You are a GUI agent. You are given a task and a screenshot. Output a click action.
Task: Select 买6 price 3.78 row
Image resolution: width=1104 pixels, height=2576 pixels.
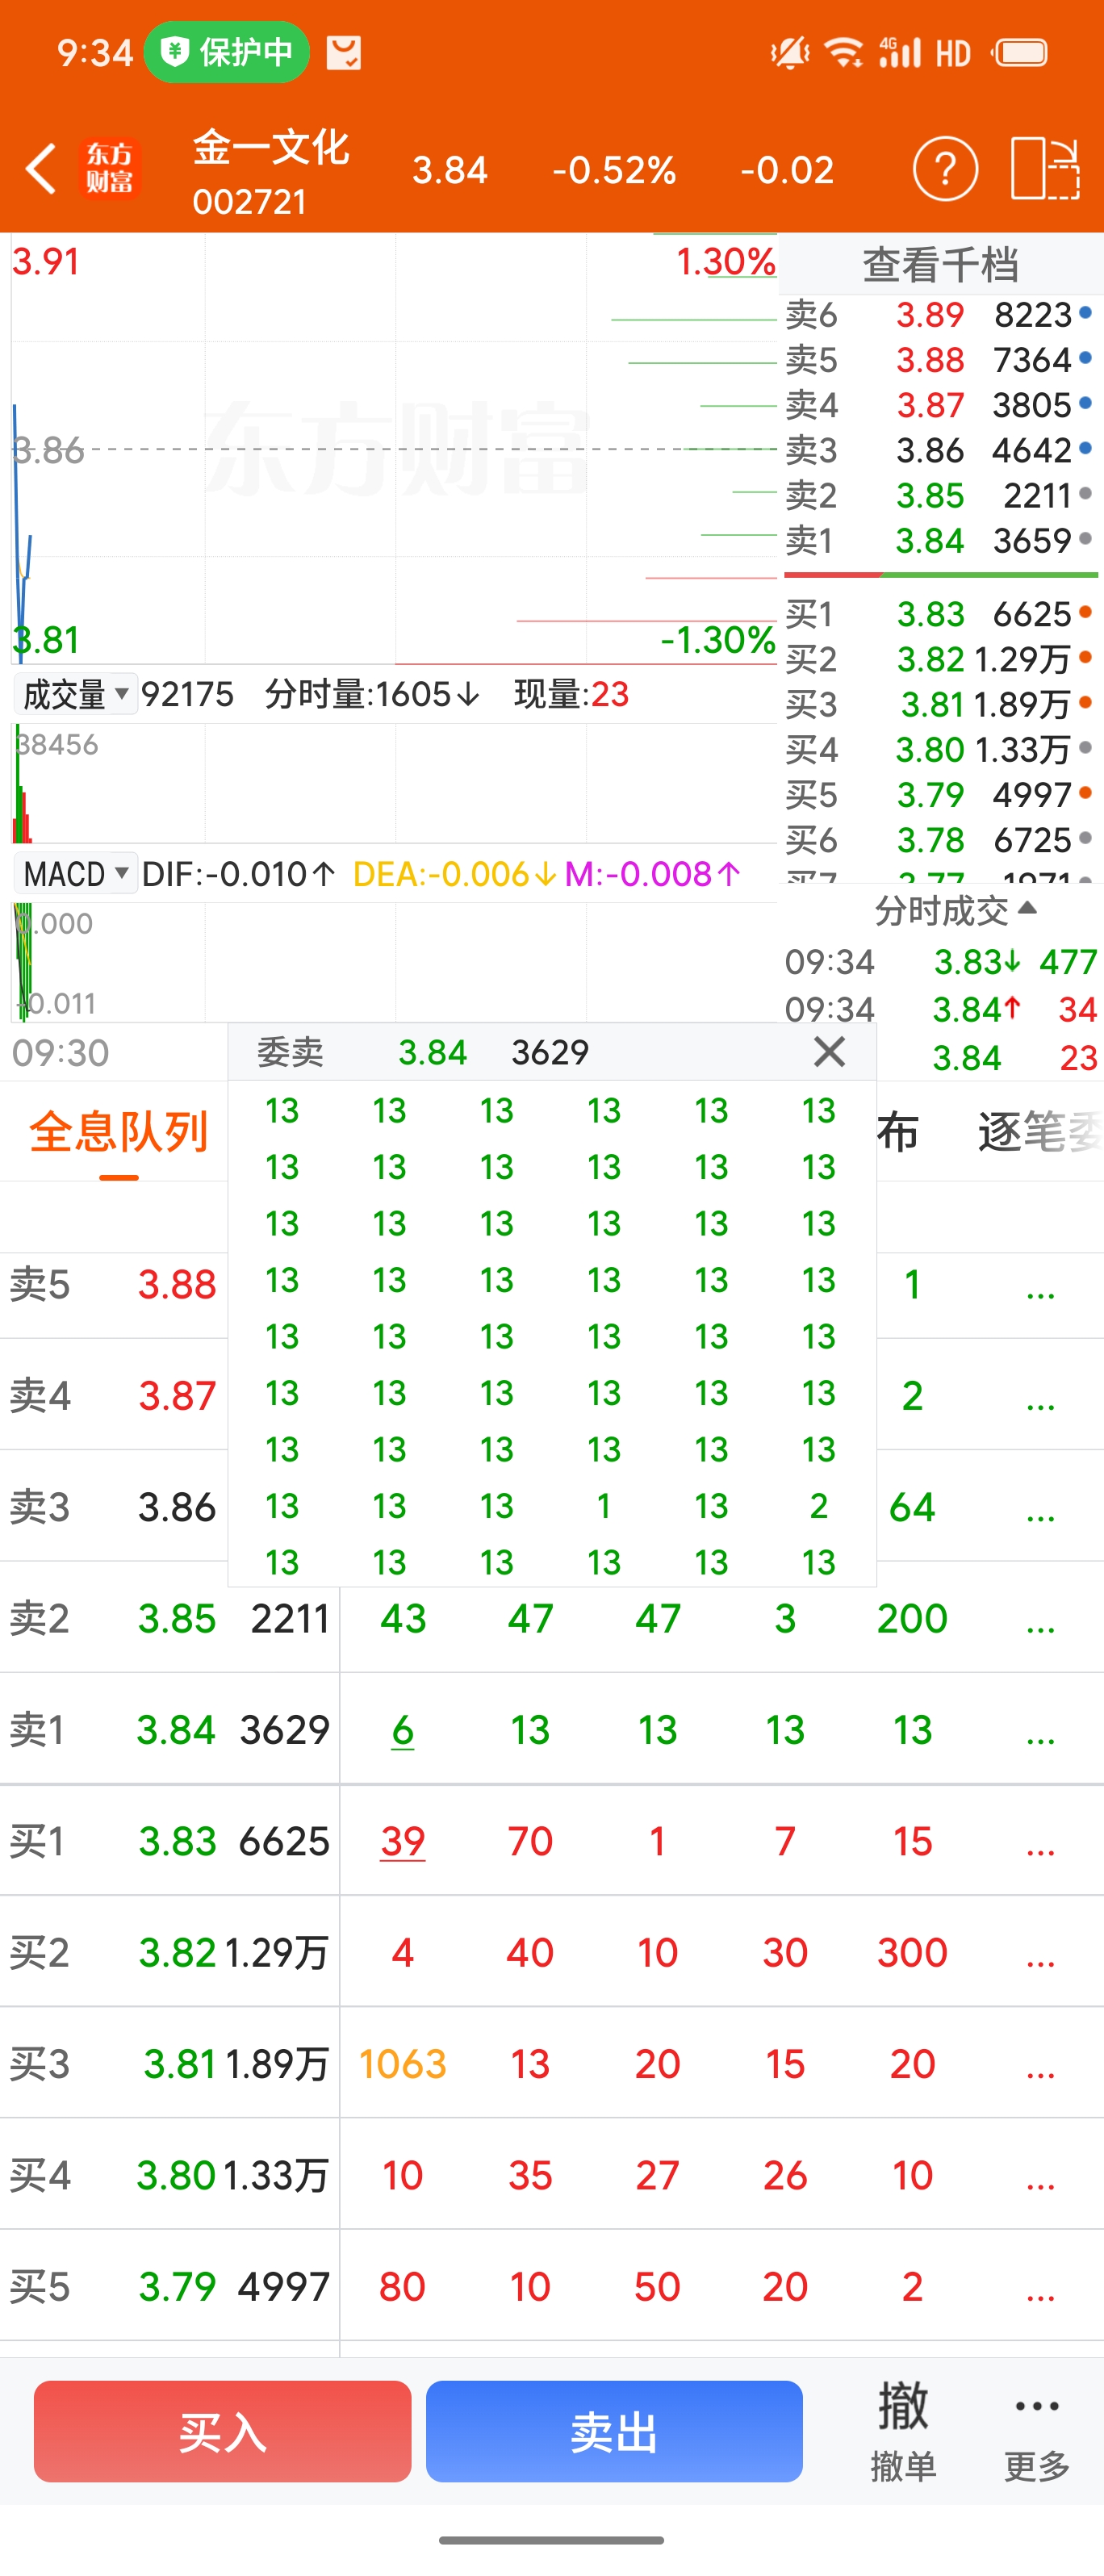(x=940, y=840)
